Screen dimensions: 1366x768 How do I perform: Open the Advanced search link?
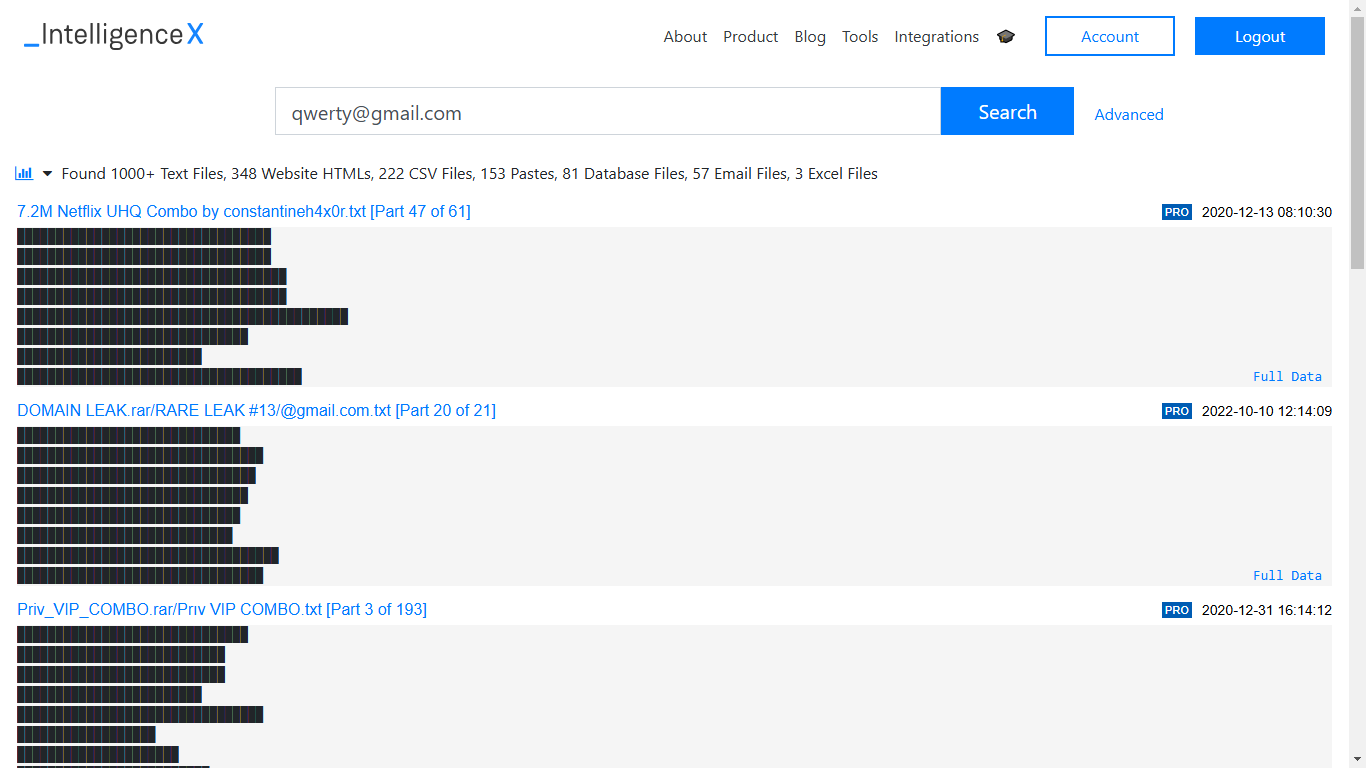tap(1129, 114)
